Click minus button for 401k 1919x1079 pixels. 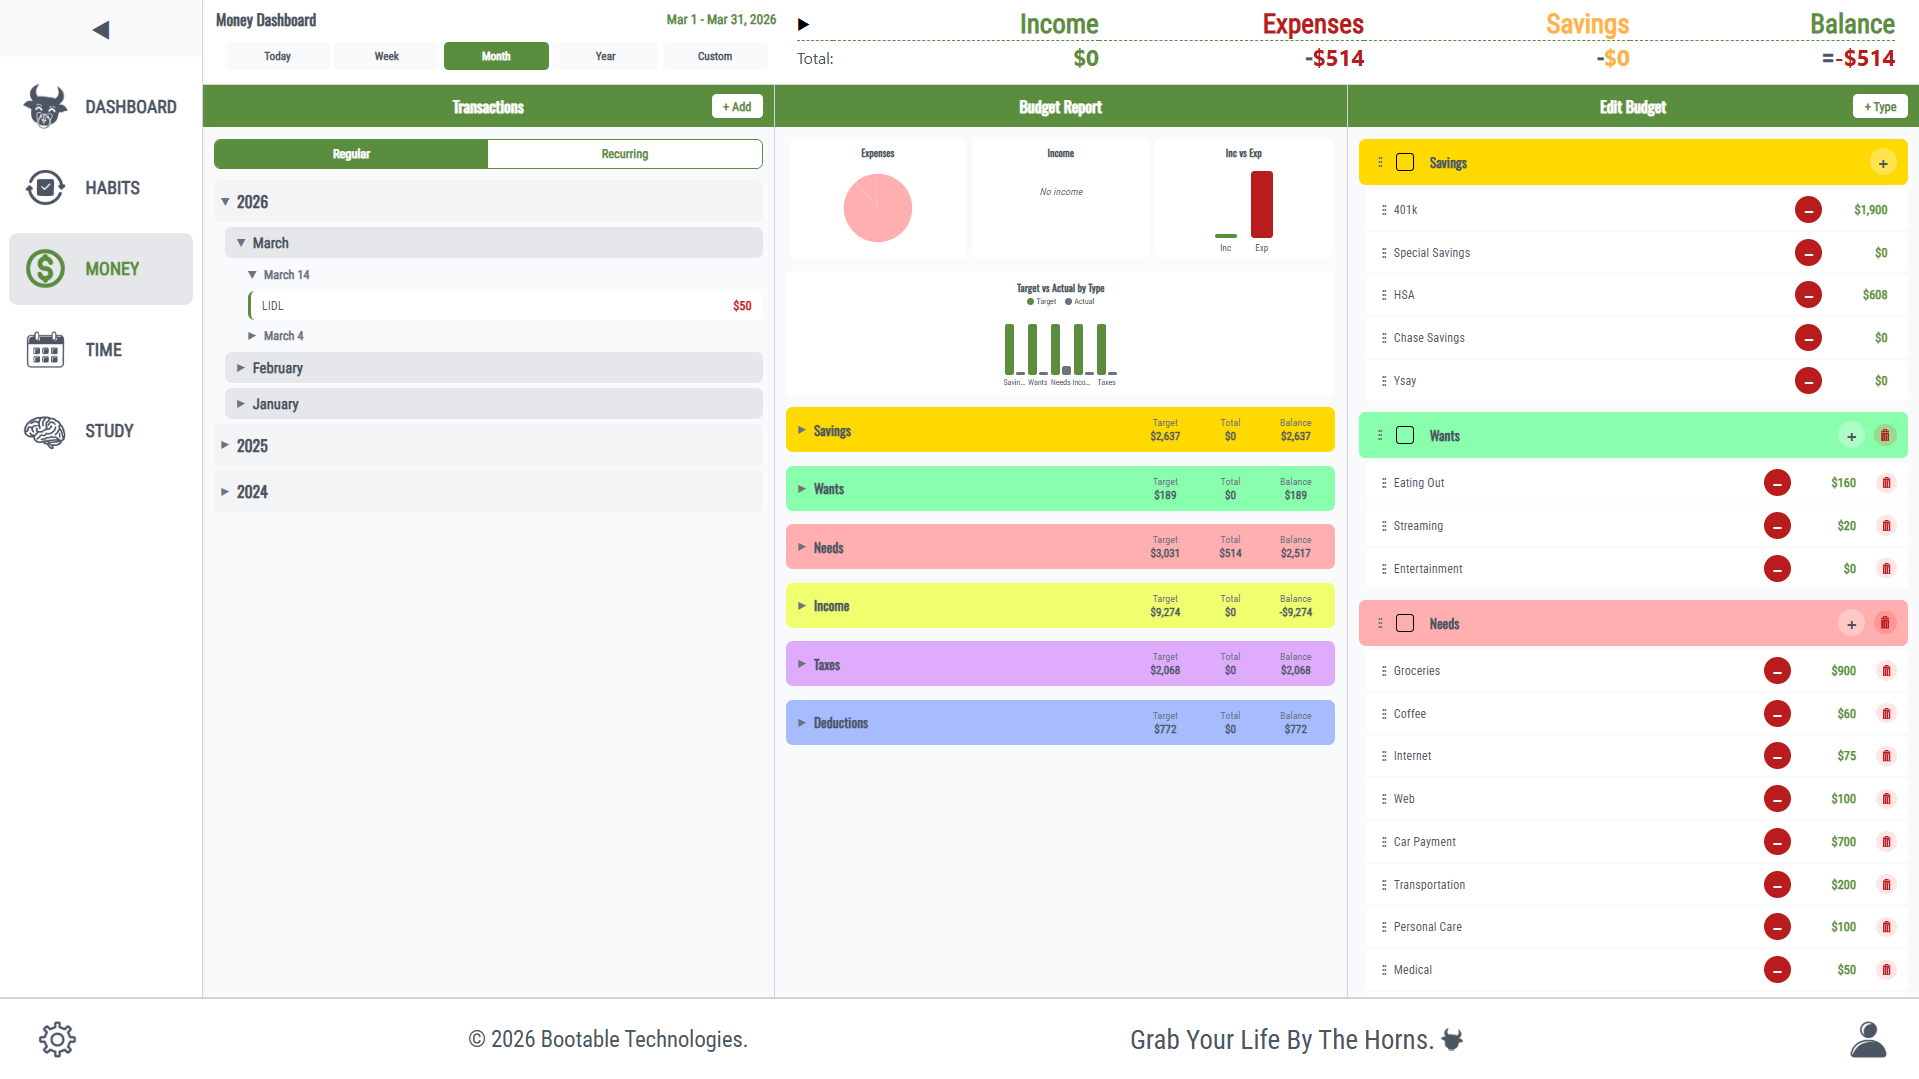point(1807,210)
